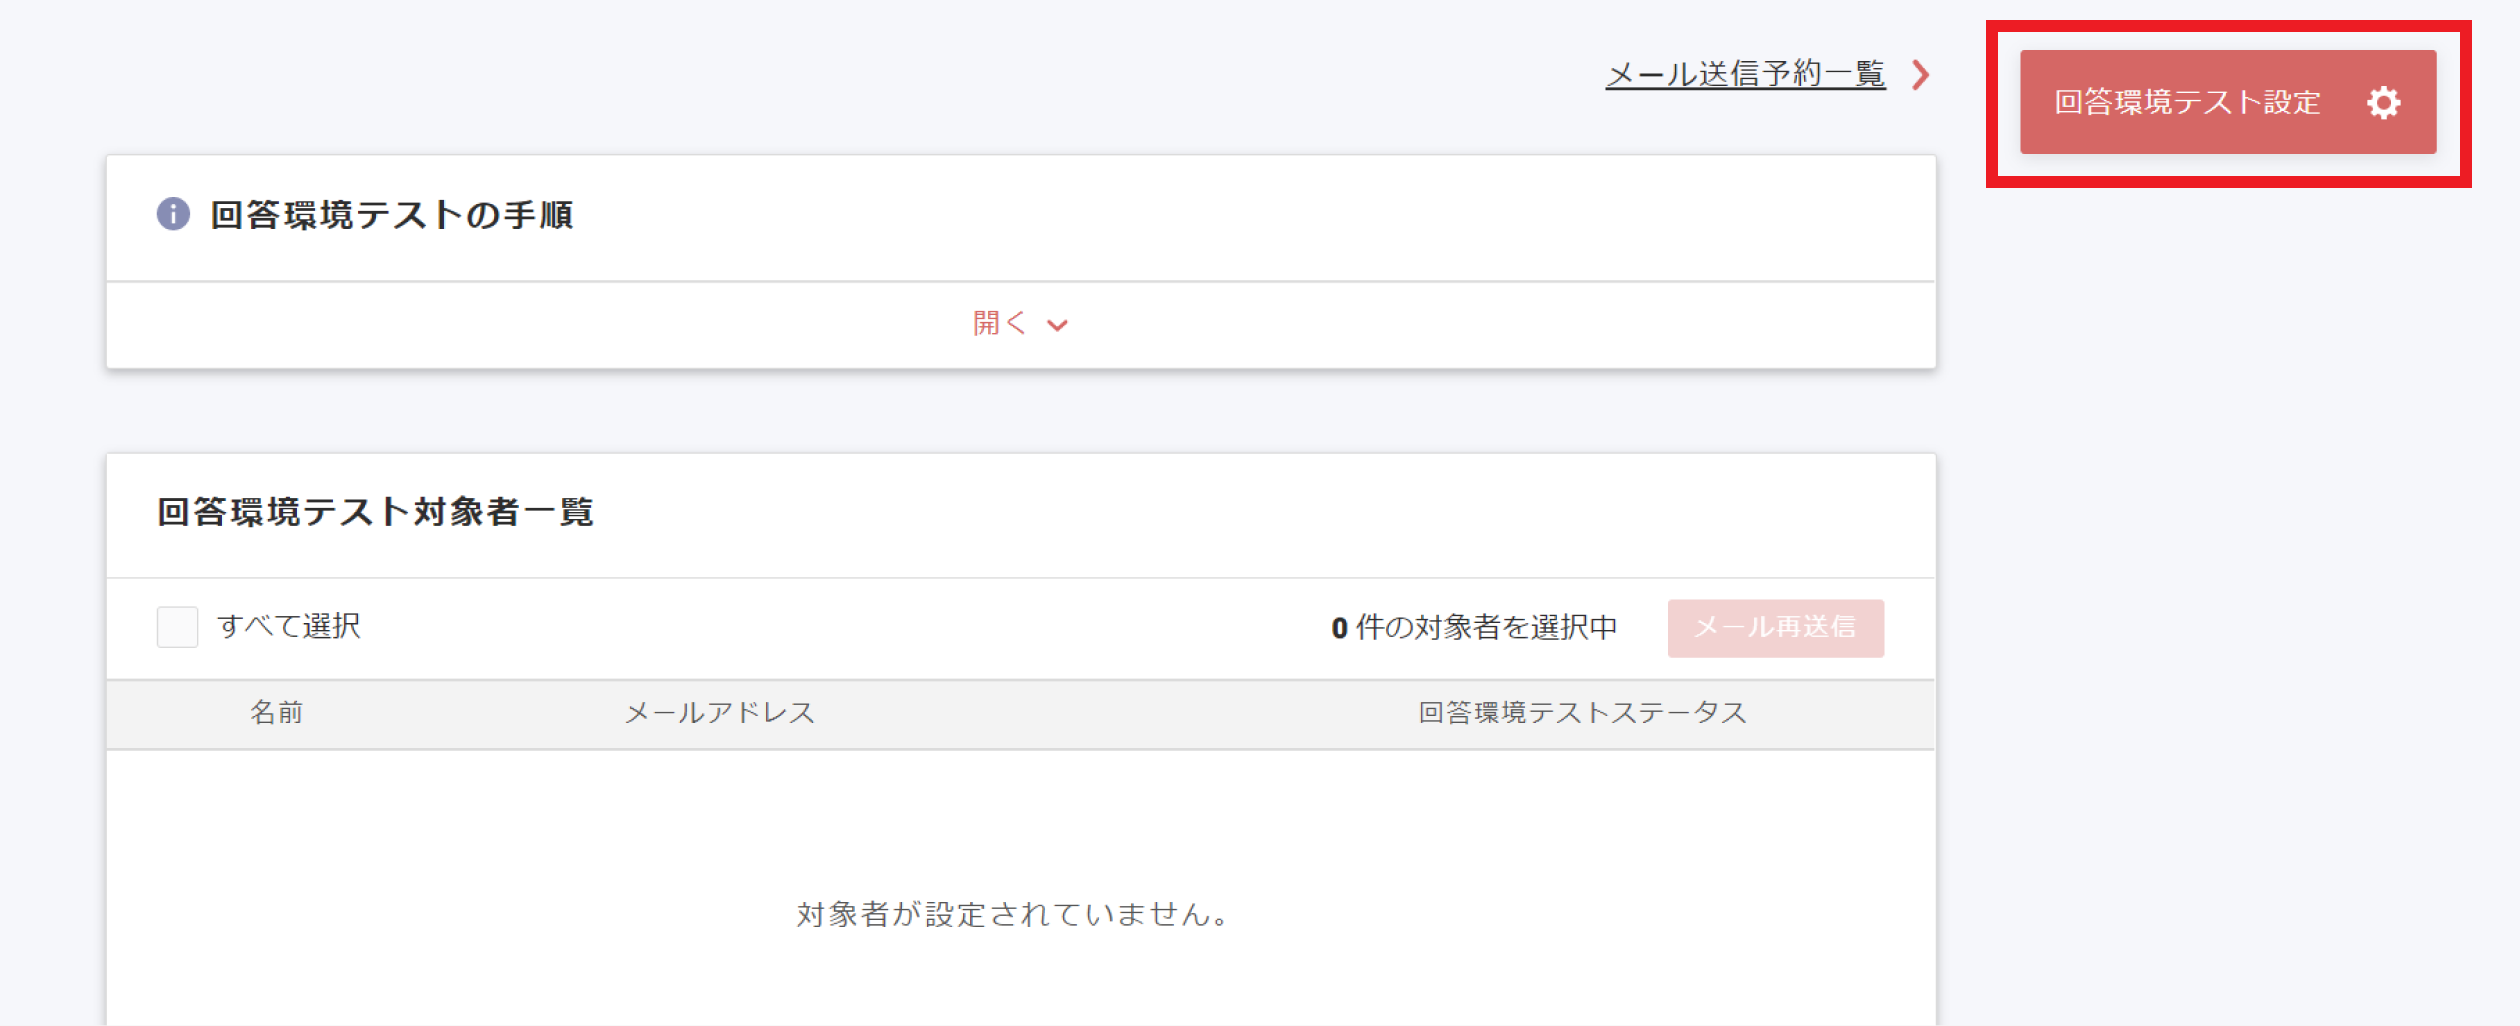Tick the すべて選択 checkbox

coord(177,627)
